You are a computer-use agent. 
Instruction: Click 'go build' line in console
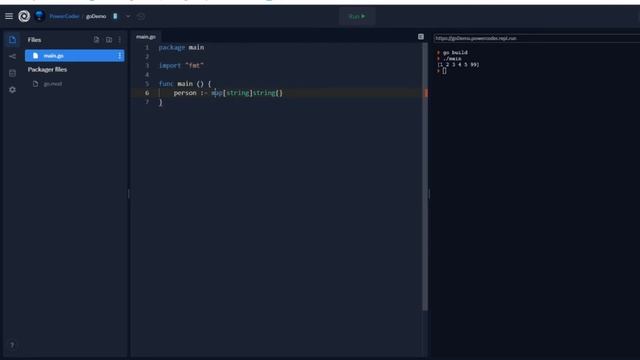click(x=455, y=53)
